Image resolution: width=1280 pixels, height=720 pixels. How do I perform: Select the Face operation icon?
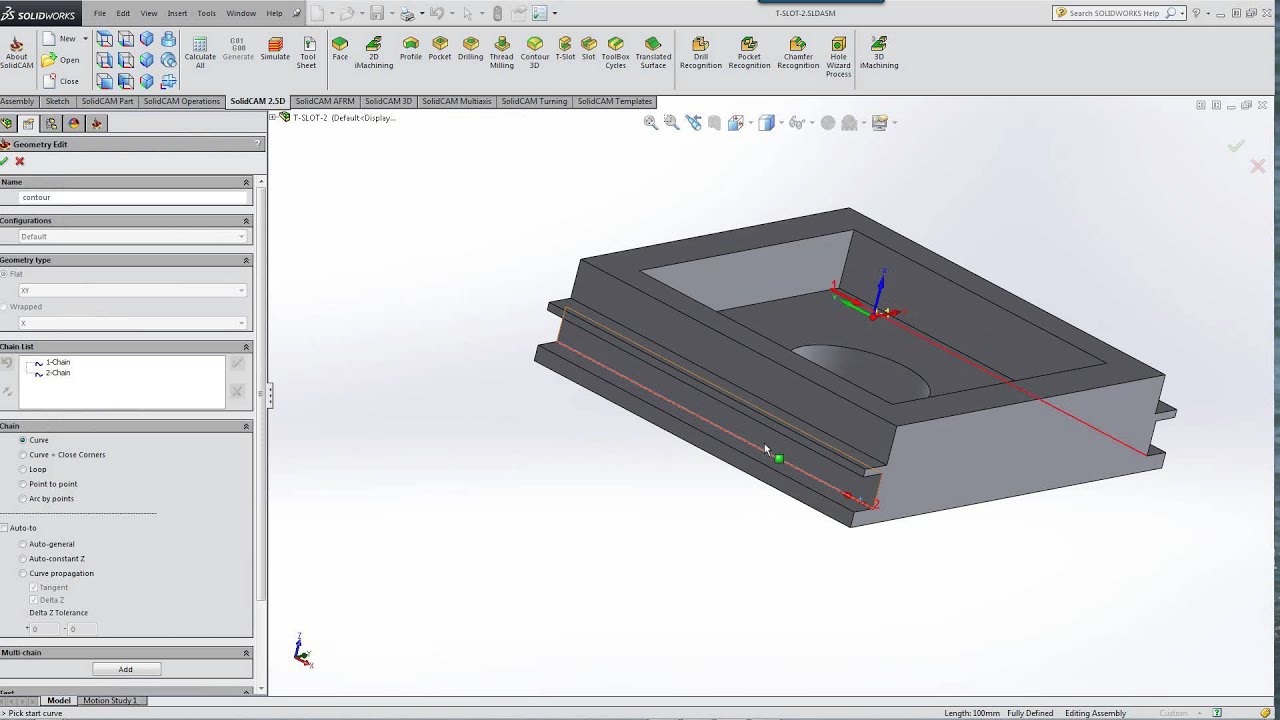[340, 49]
